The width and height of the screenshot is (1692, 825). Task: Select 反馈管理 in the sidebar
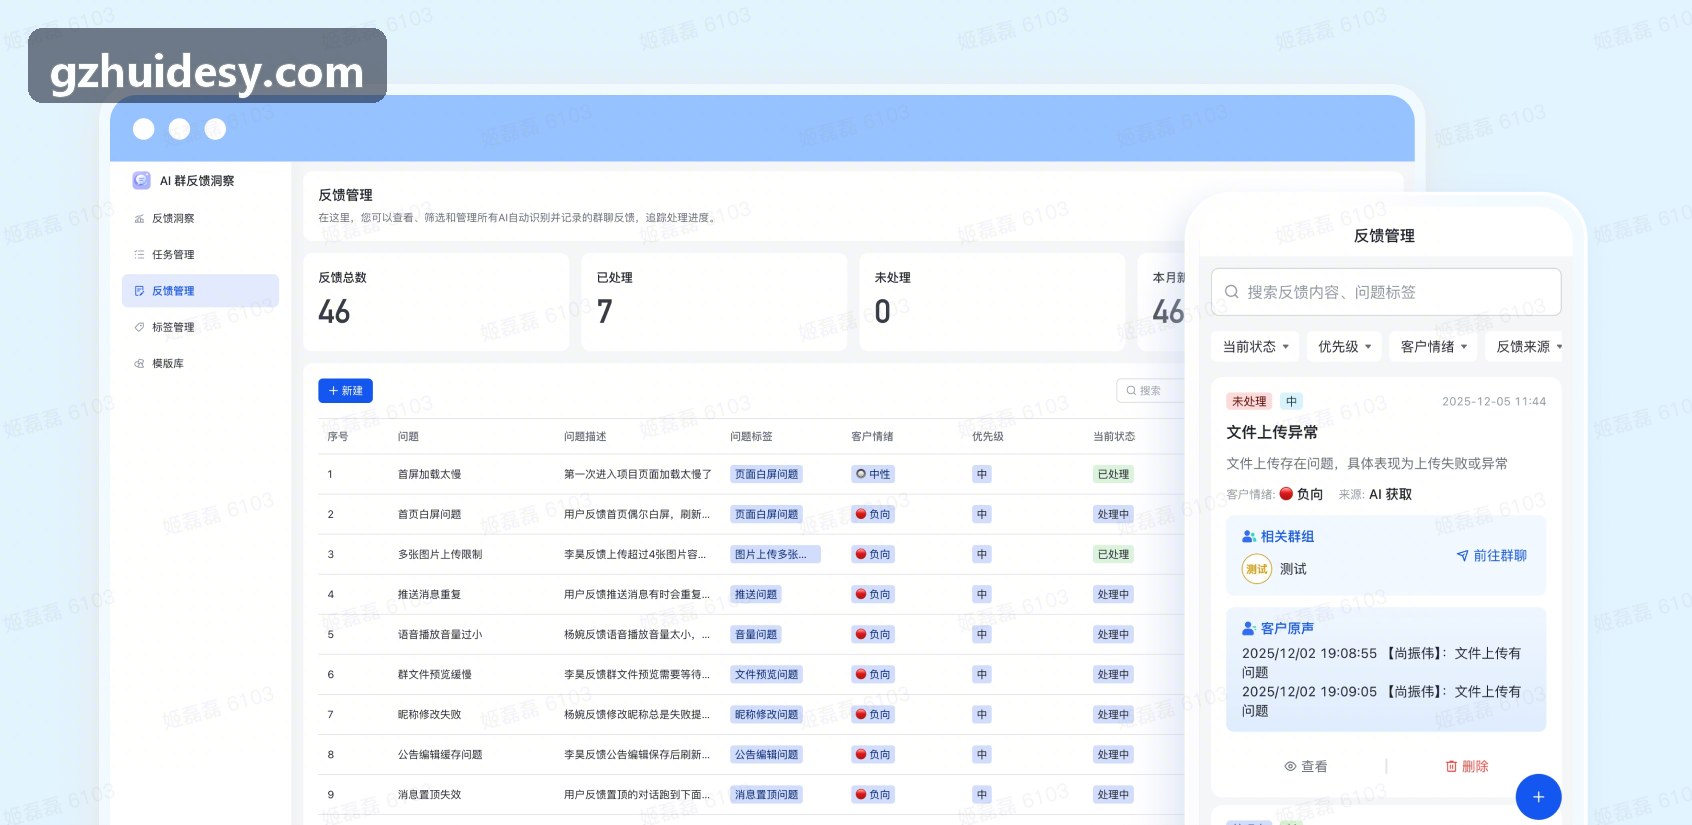[200, 291]
